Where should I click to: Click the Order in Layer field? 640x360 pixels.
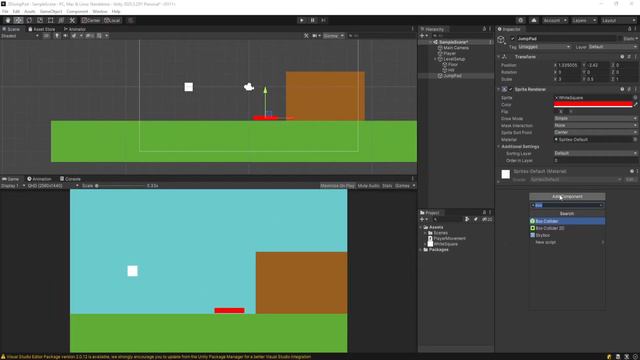[x=596, y=160]
